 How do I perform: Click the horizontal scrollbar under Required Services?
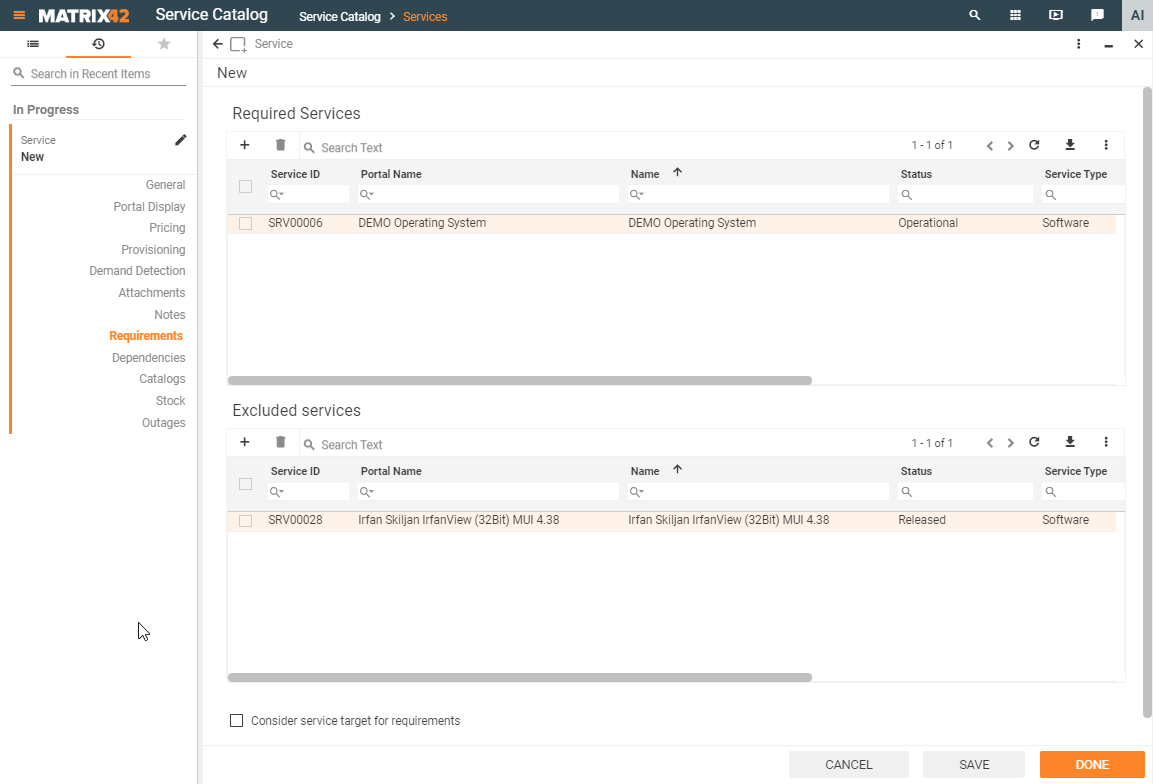pos(520,380)
